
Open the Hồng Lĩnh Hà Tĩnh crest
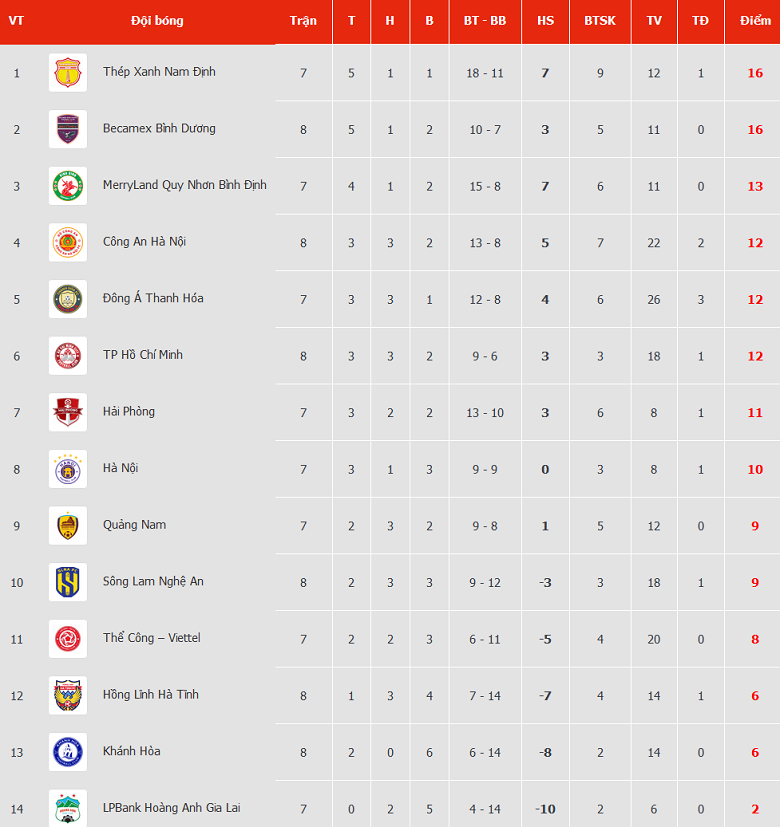point(68,696)
